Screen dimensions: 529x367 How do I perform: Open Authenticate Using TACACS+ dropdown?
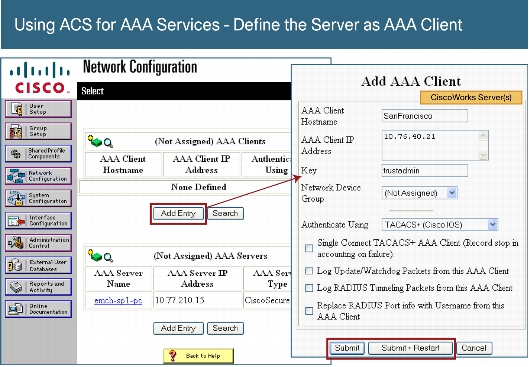pyautogui.click(x=493, y=225)
